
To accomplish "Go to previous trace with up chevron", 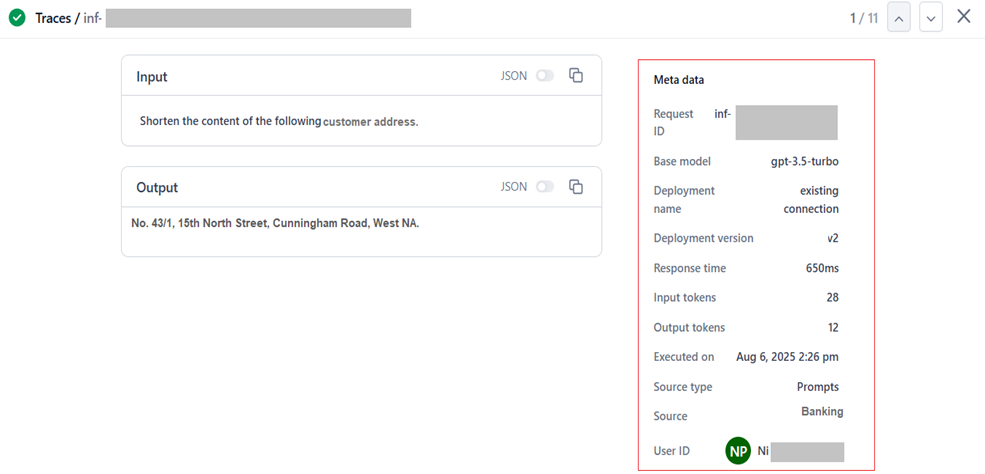I will coord(898,17).
